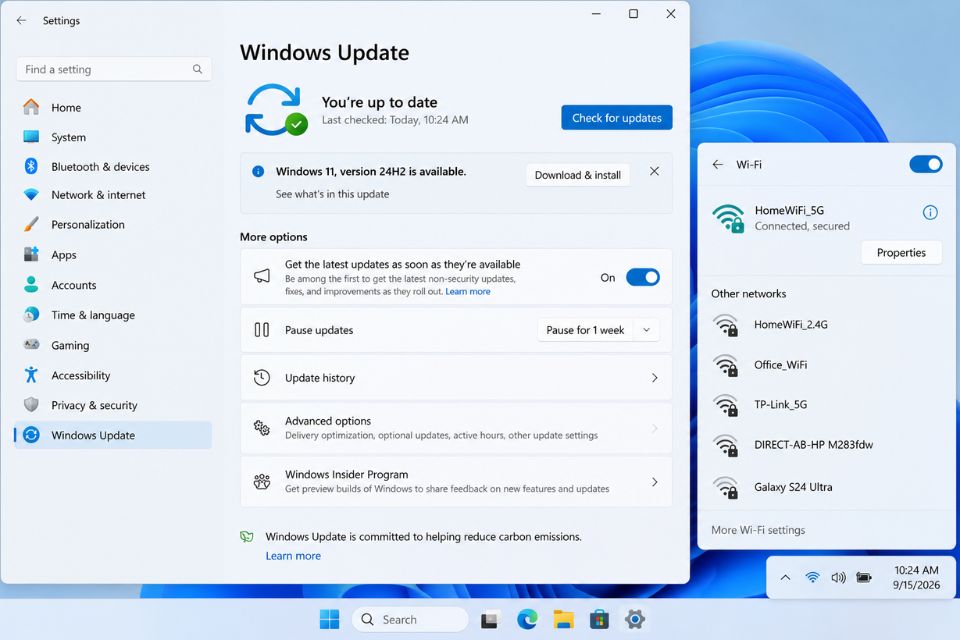Click the Windows Update sync status icon
This screenshot has width=960, height=640.
pyautogui.click(x=276, y=110)
